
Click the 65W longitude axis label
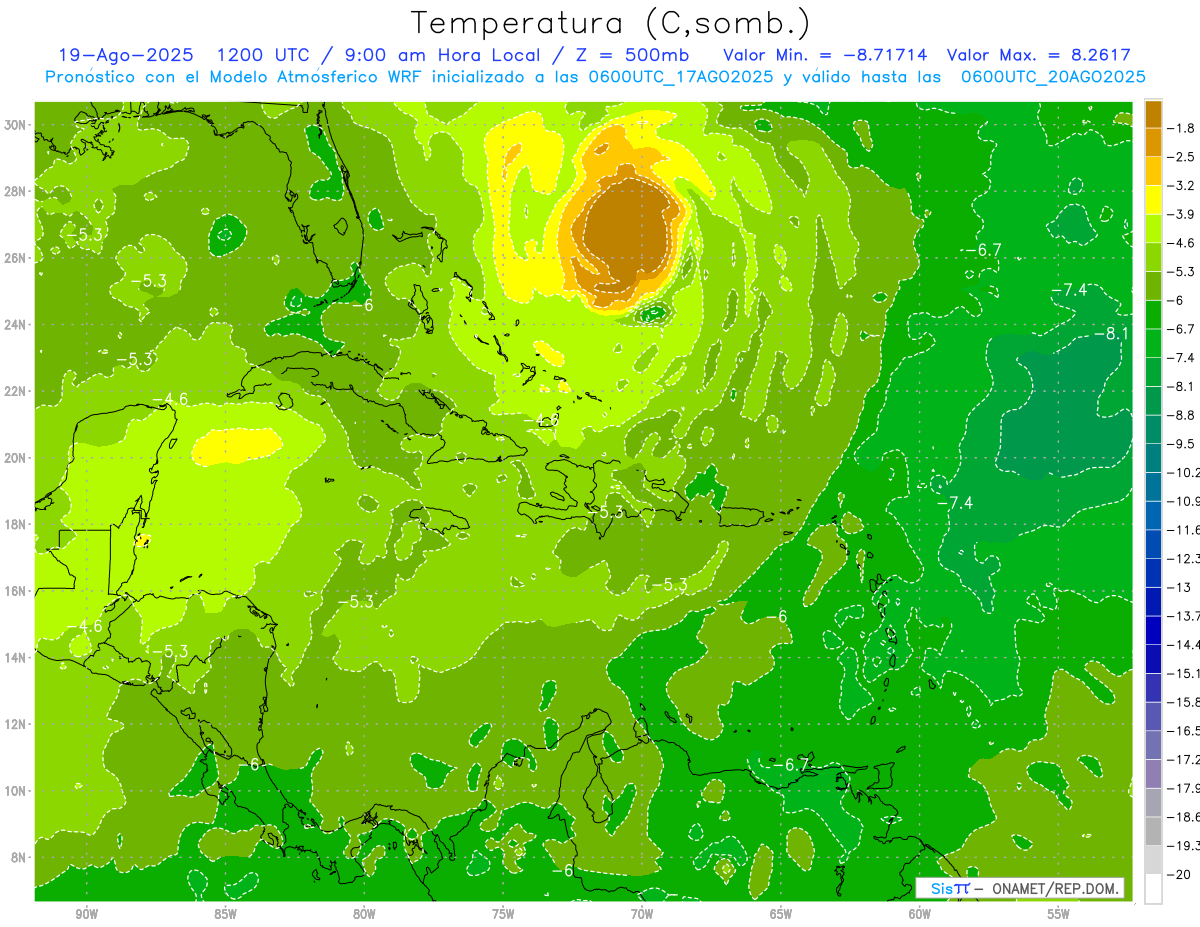781,914
